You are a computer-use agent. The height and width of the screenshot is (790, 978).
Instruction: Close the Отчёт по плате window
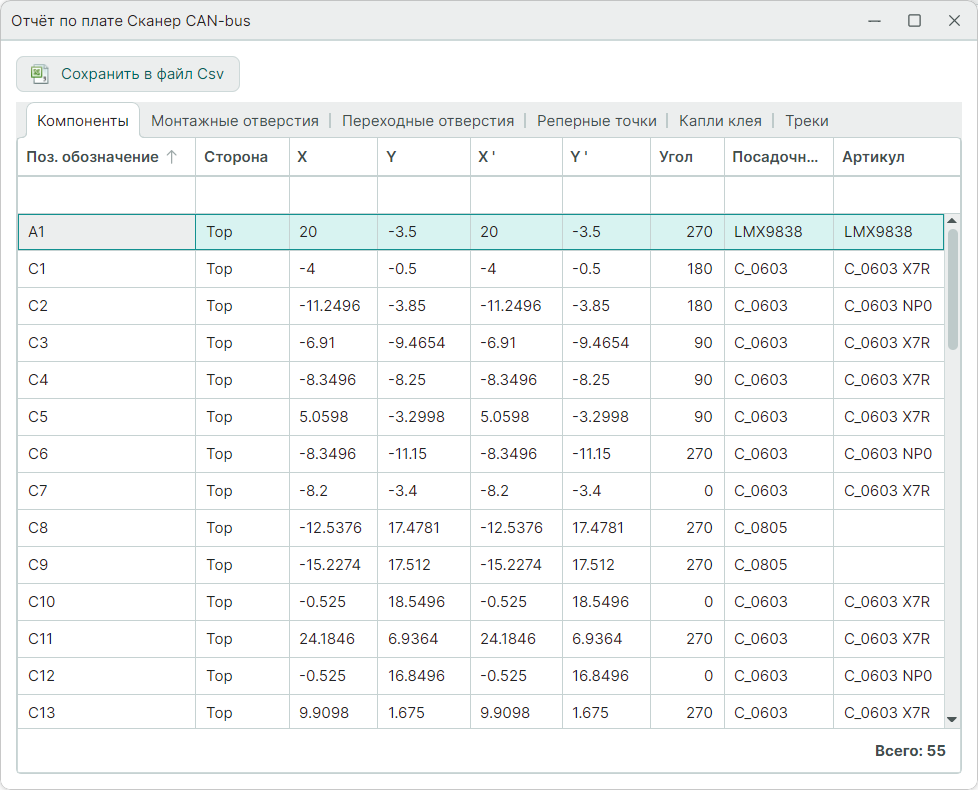[953, 21]
